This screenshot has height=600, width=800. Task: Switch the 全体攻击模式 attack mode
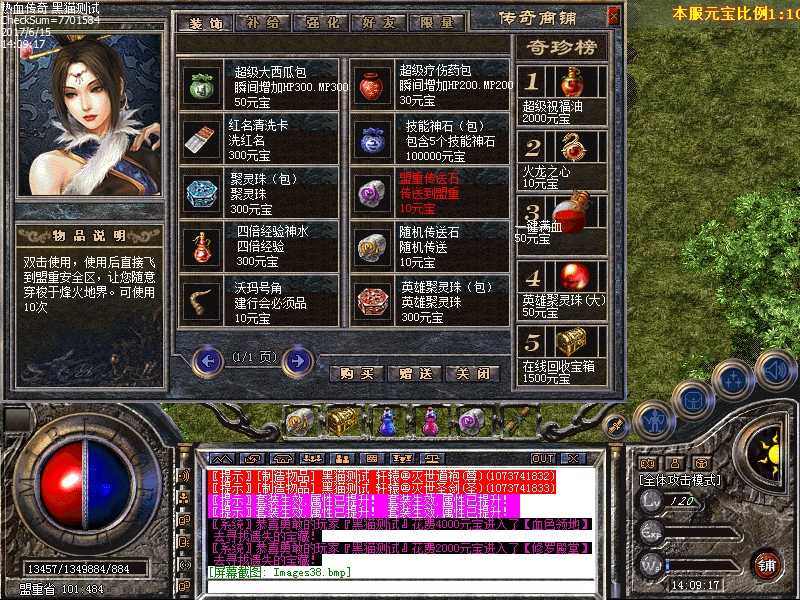[680, 480]
